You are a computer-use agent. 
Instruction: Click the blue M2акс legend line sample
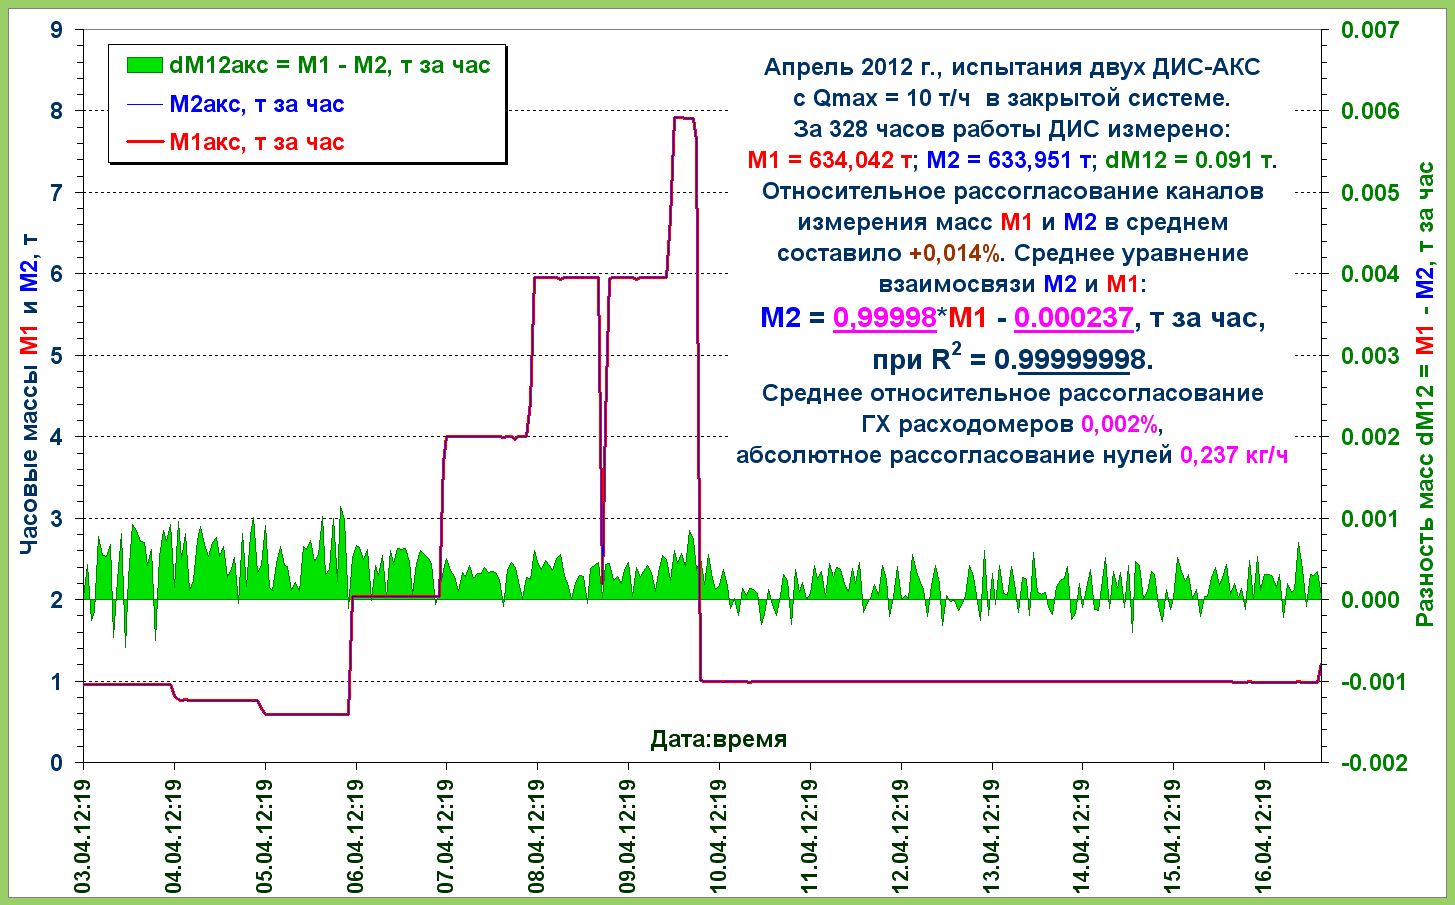[144, 104]
